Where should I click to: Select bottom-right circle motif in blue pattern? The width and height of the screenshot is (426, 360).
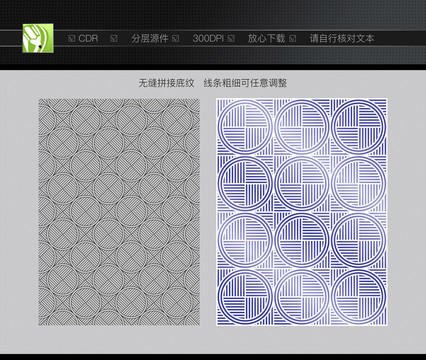click(359, 296)
